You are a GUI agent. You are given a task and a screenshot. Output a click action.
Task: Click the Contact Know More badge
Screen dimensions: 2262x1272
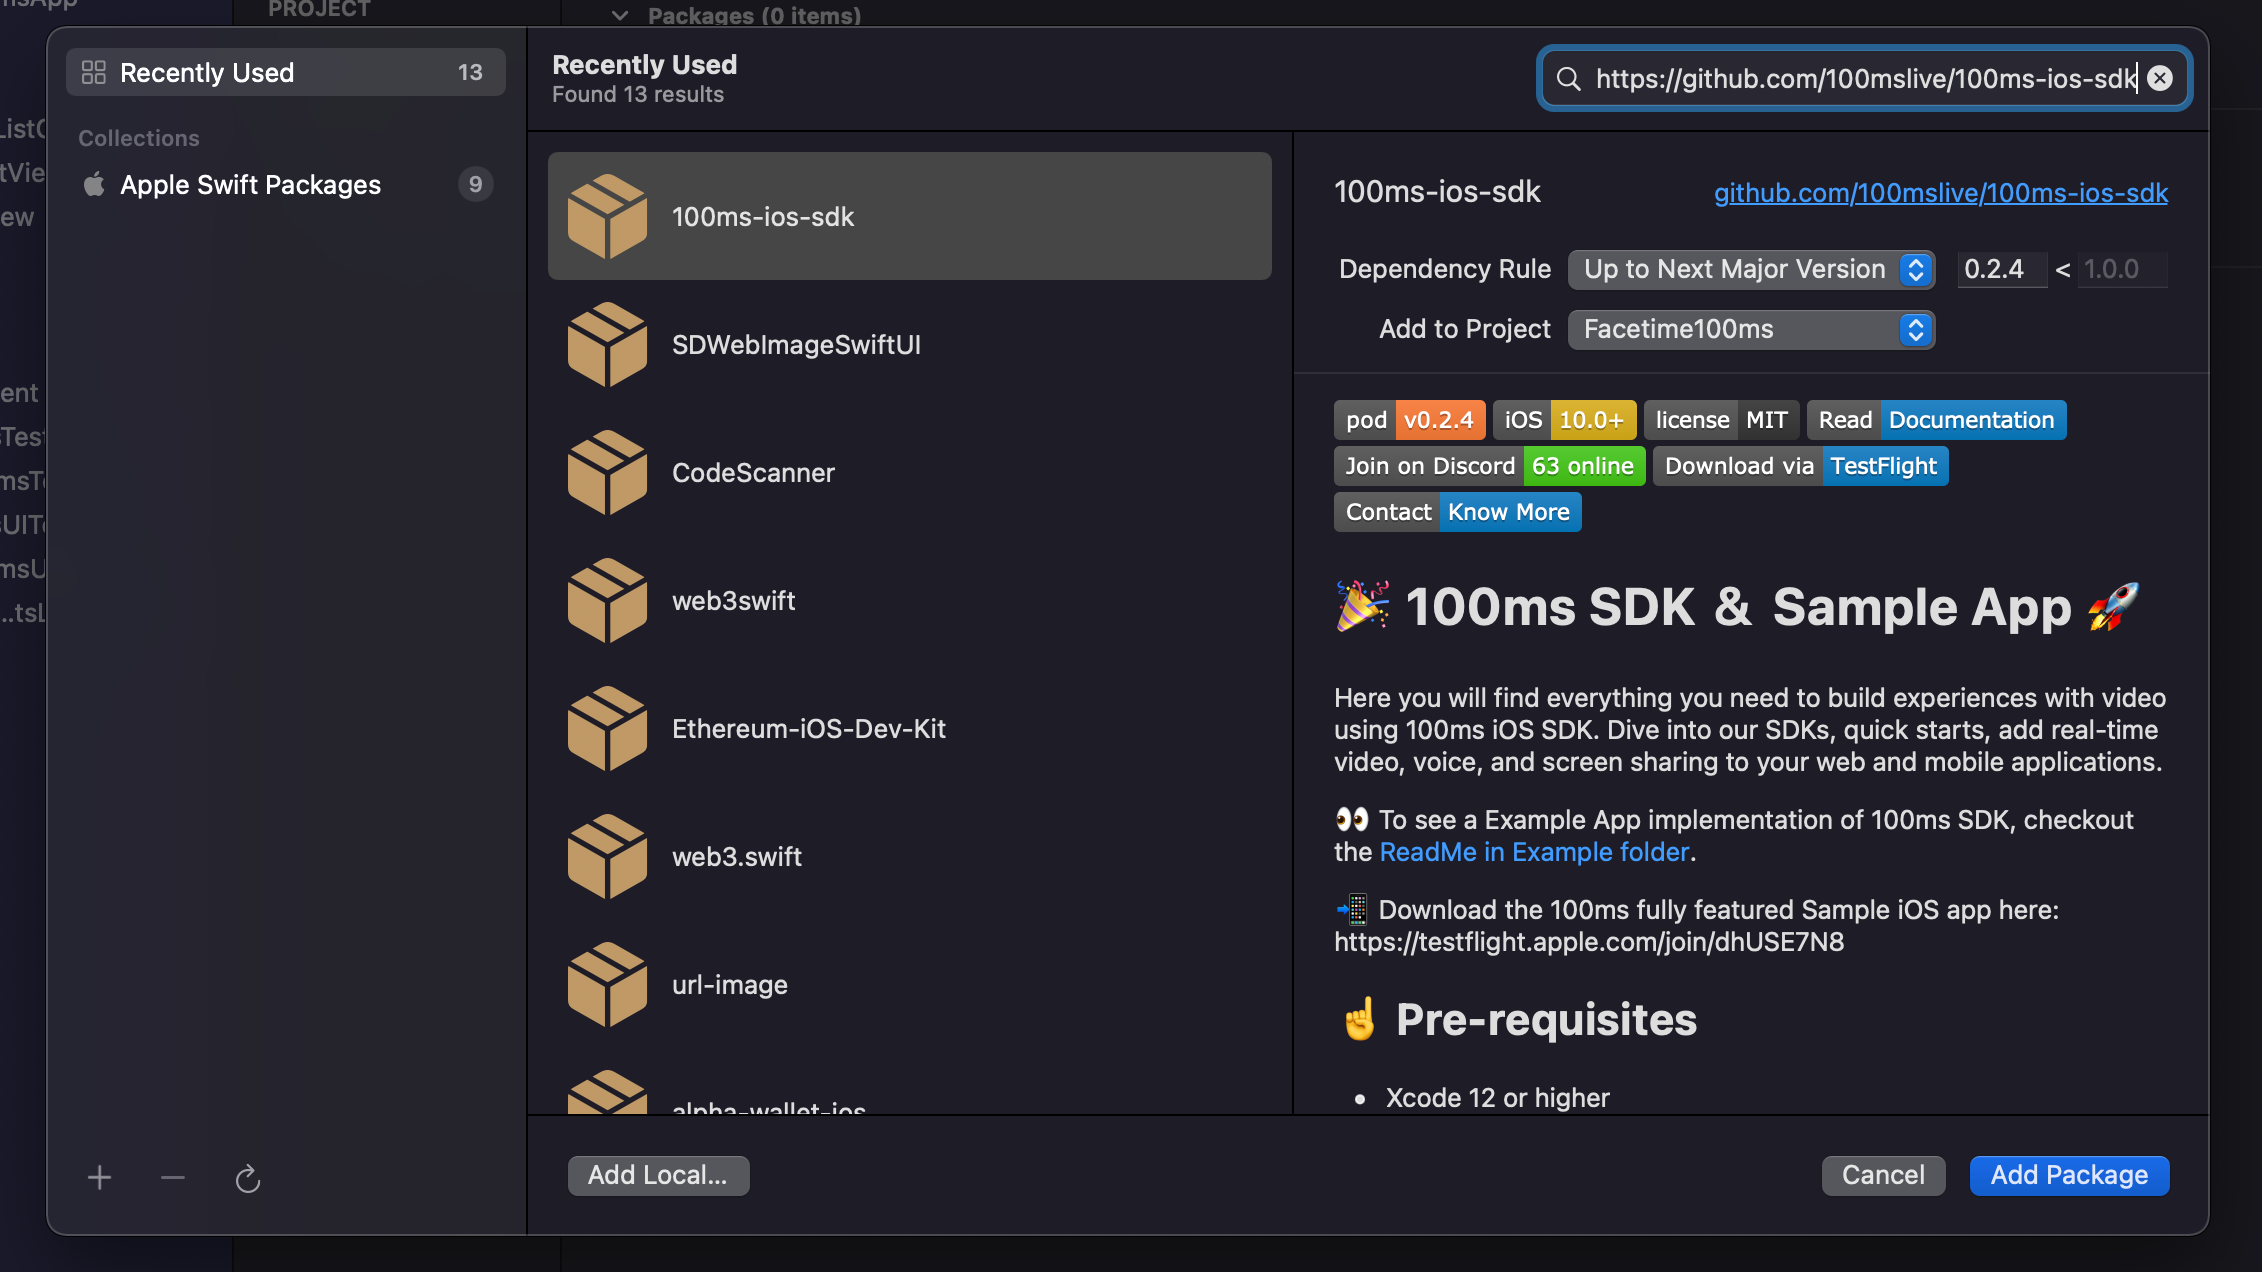1457,512
